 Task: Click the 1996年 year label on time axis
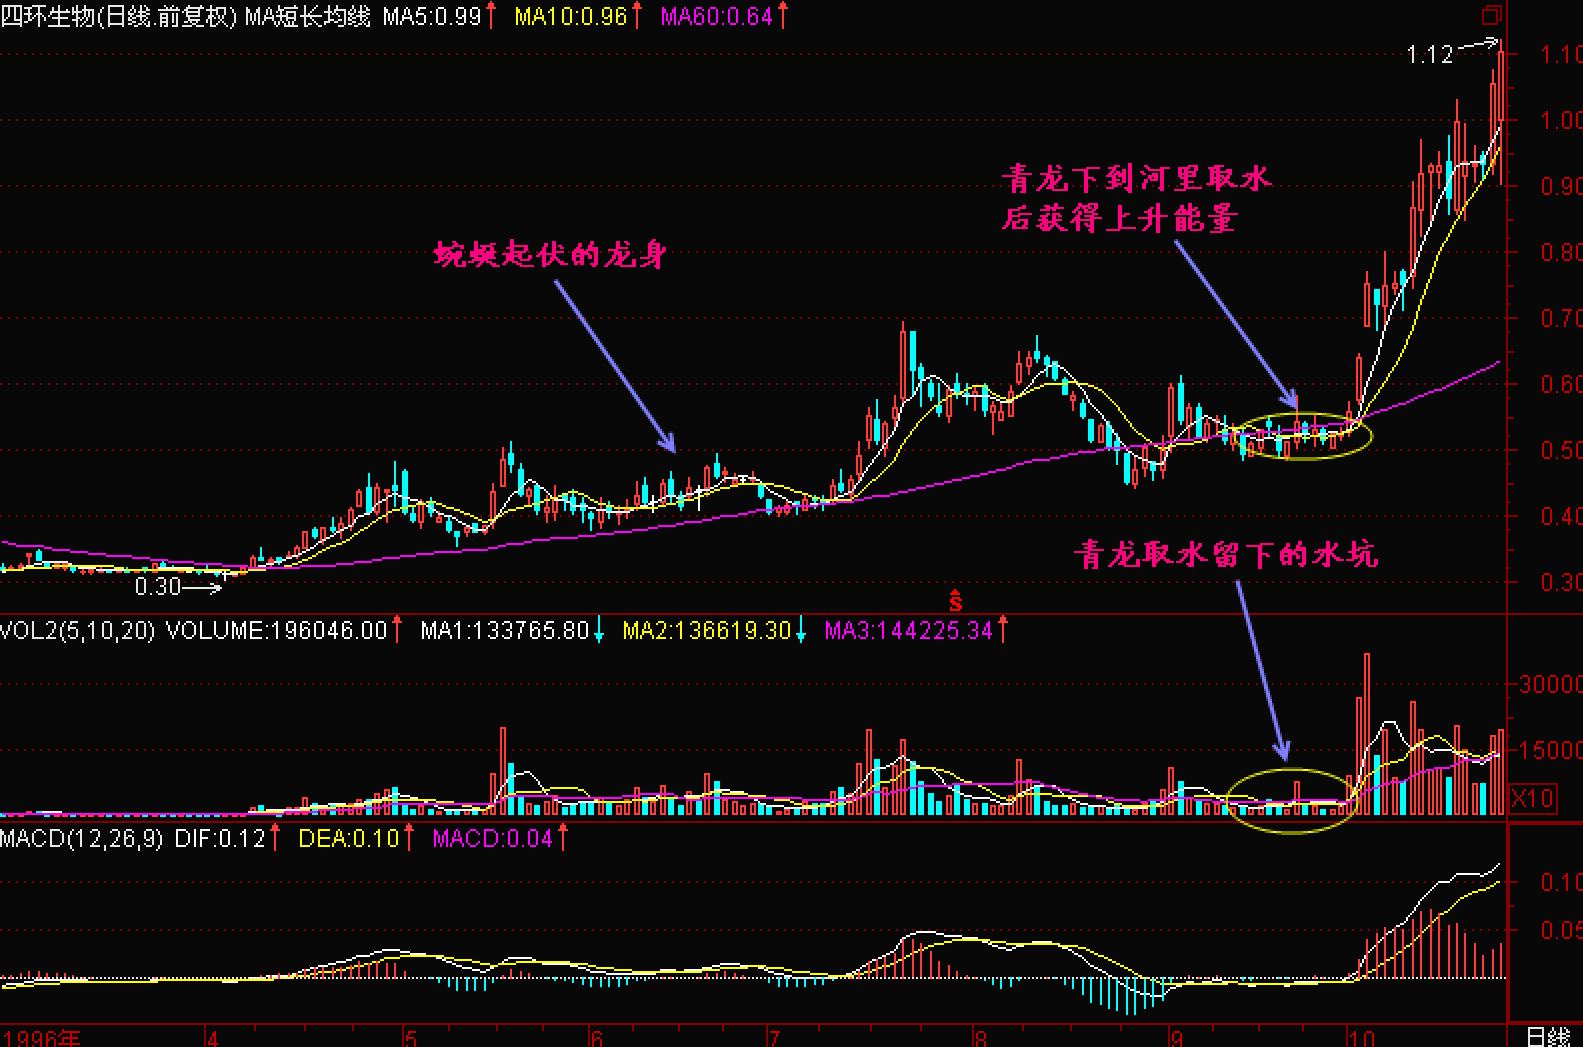[43, 1037]
